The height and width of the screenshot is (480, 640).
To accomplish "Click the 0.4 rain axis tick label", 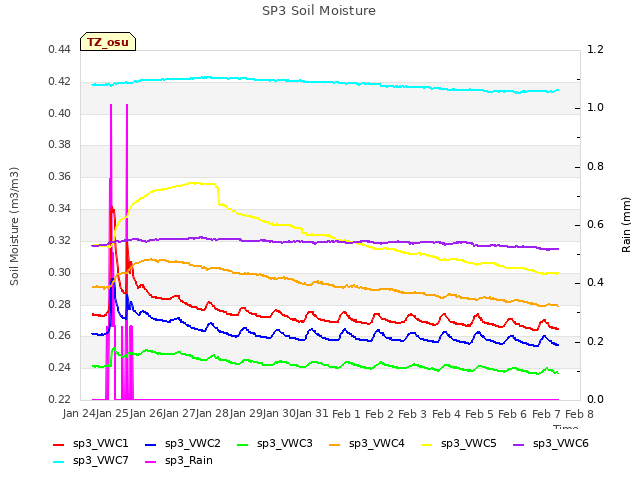I will pos(596,282).
